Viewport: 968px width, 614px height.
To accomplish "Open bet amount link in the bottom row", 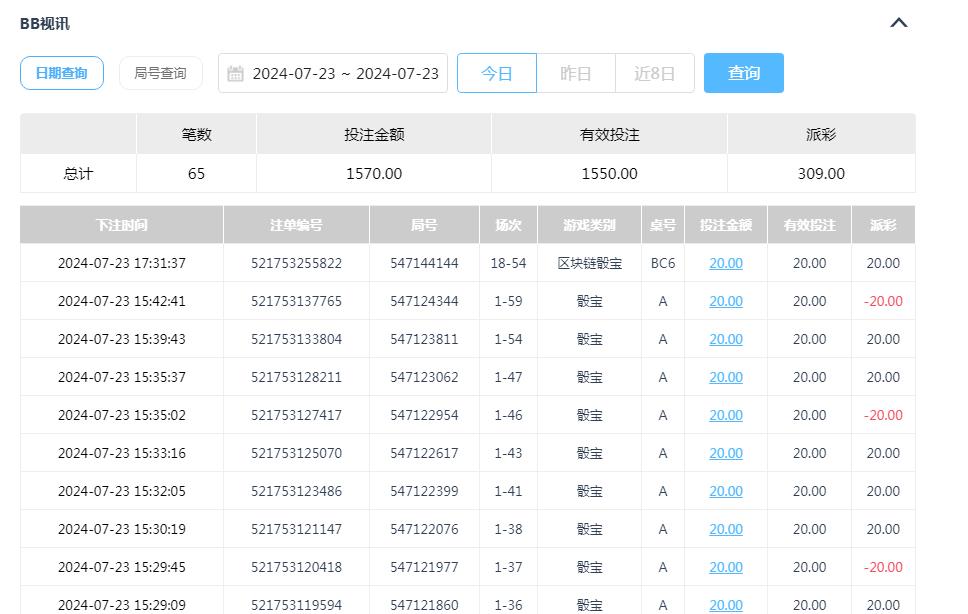I will pyautogui.click(x=725, y=605).
